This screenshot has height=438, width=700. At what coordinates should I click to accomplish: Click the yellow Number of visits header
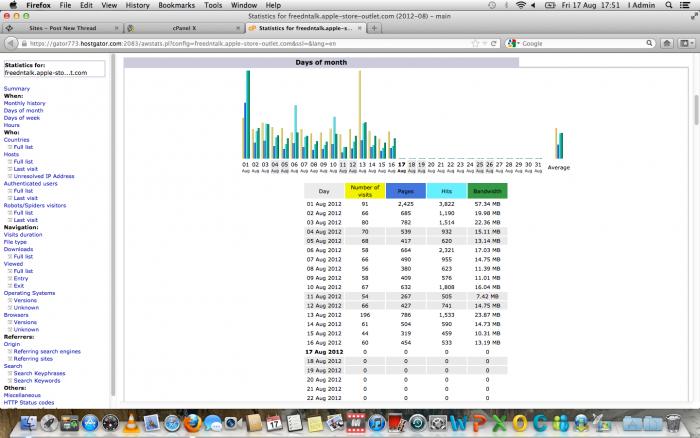pyautogui.click(x=365, y=191)
